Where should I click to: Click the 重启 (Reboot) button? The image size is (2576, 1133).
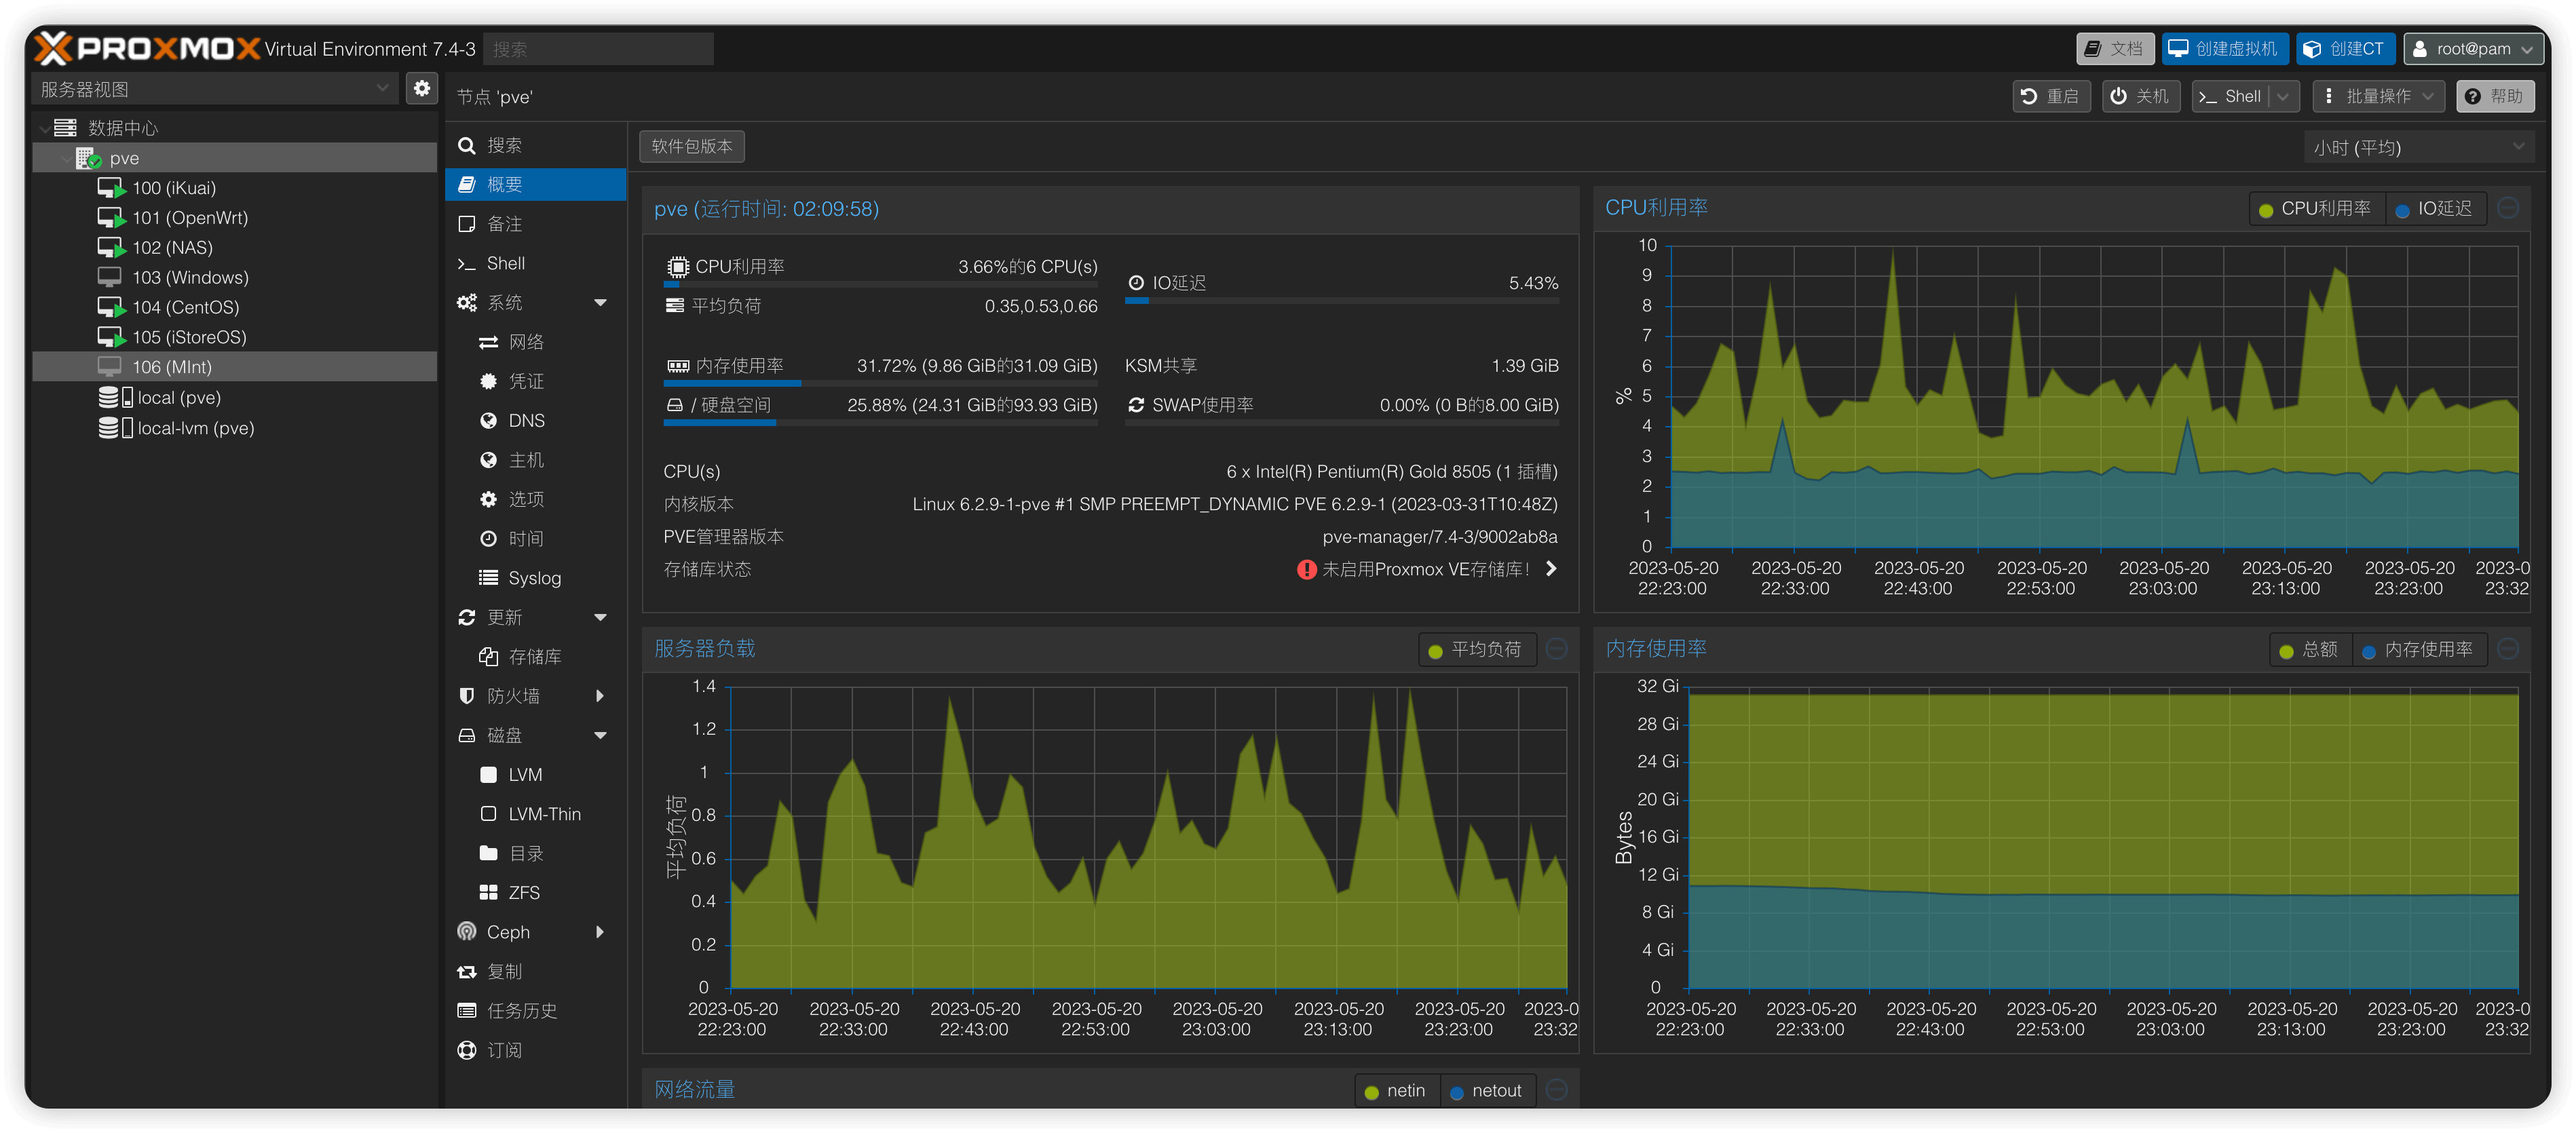2051,96
